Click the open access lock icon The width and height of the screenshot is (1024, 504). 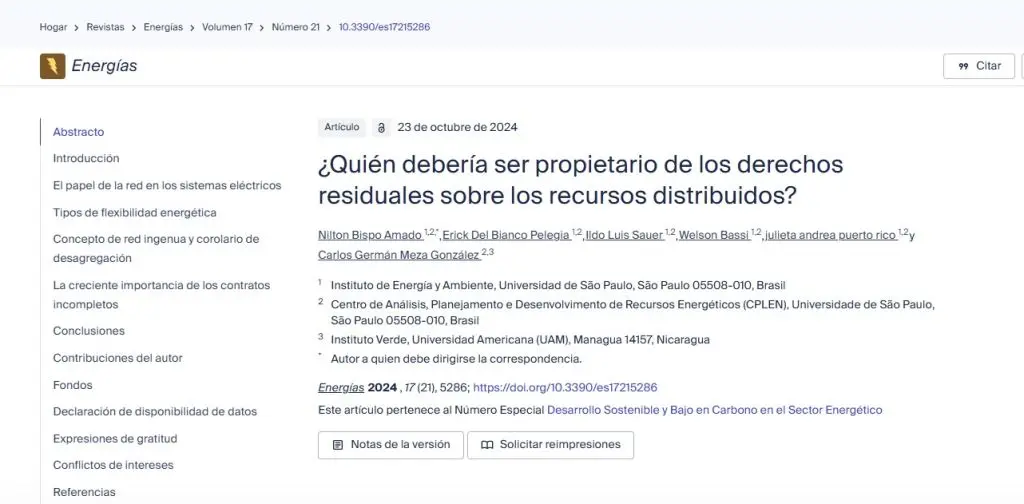pyautogui.click(x=381, y=127)
